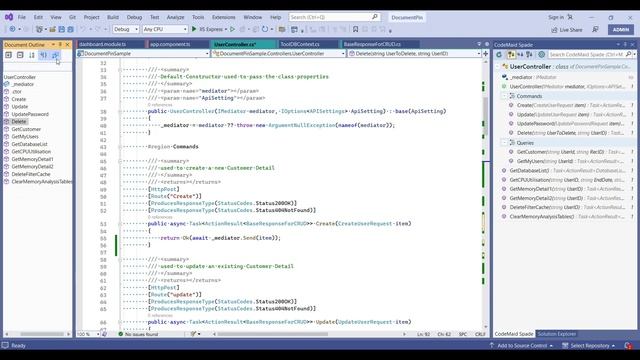Click the Redo toolbar arrow
The width and height of the screenshot is (640, 360).
[98, 29]
